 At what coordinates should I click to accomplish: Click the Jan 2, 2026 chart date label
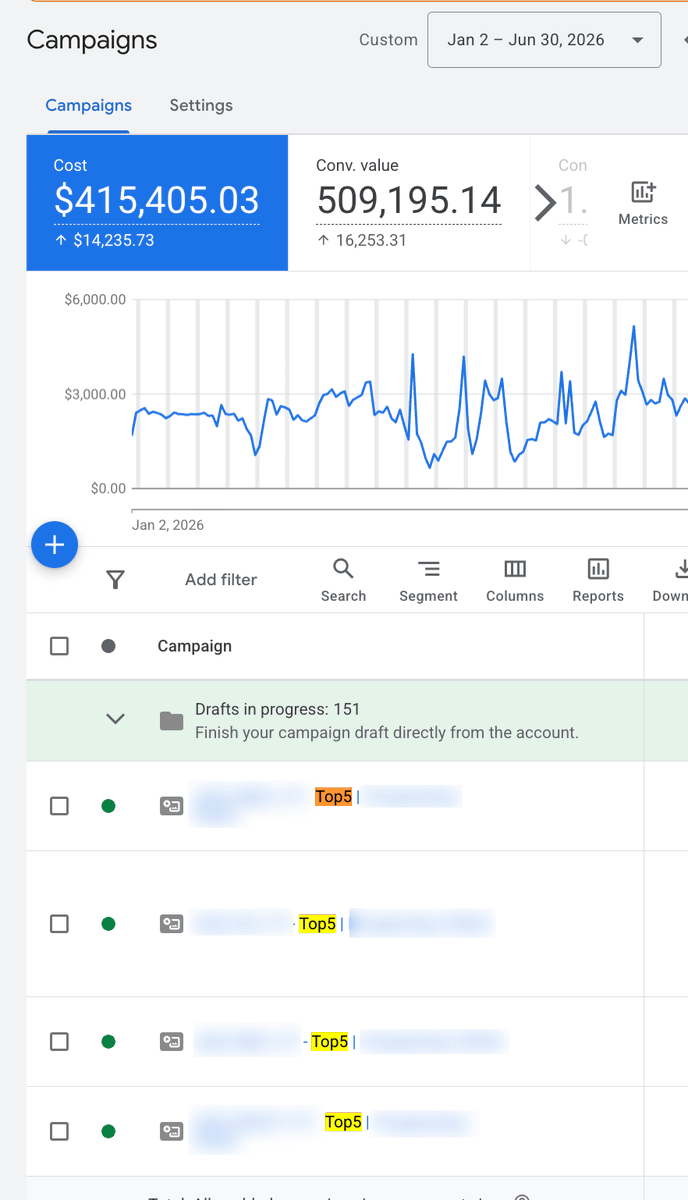(168, 525)
